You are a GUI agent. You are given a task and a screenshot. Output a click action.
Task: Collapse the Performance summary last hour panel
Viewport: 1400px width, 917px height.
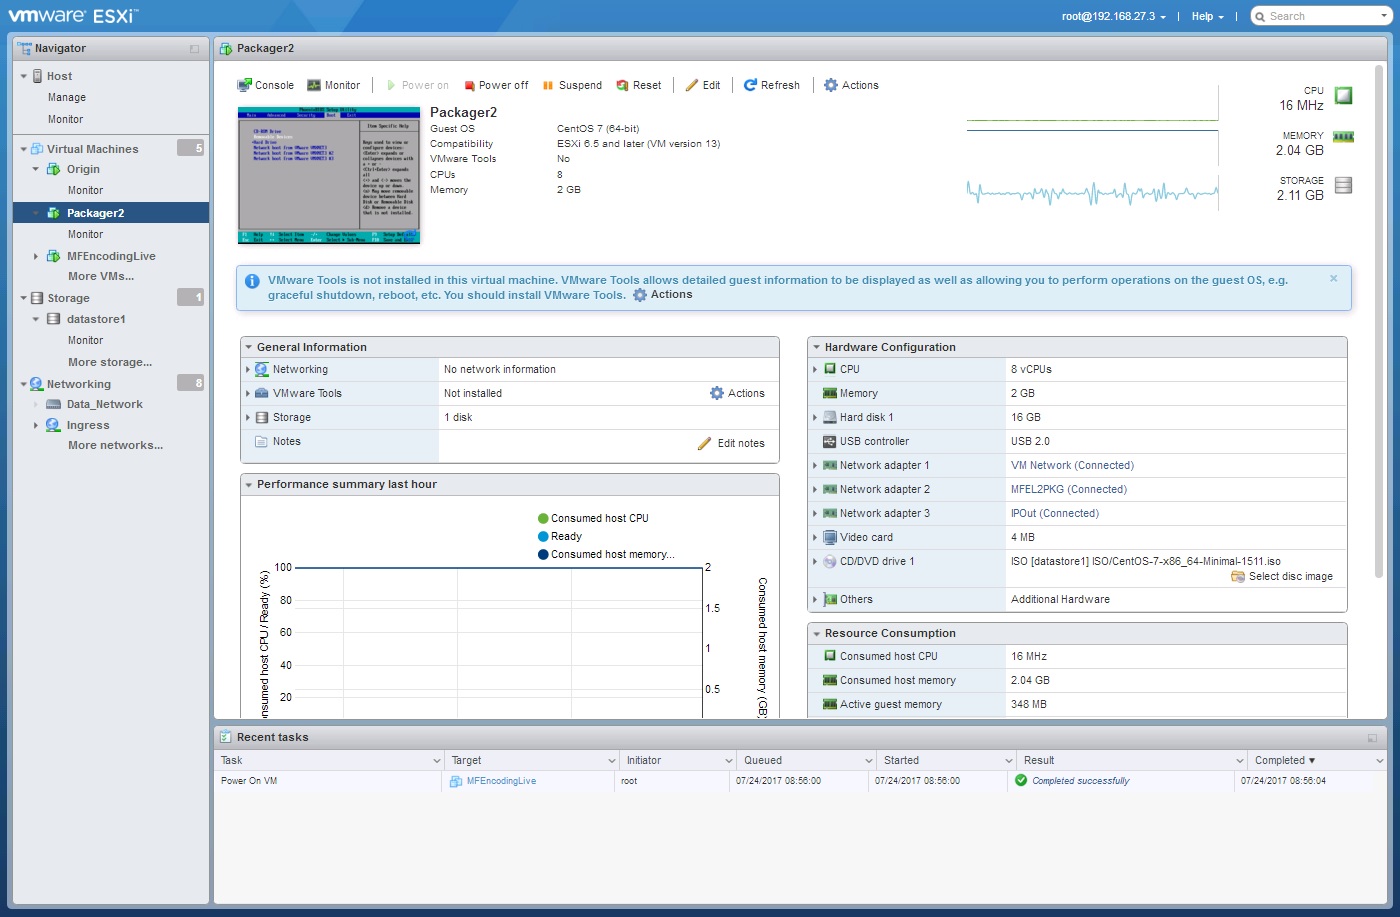point(249,484)
